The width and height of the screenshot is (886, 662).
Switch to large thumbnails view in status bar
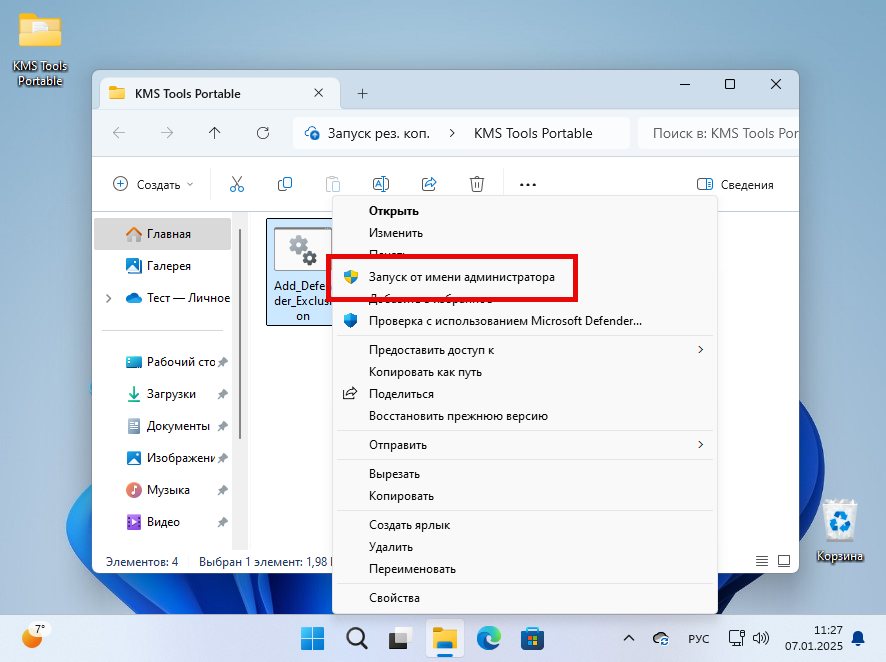pos(784,561)
